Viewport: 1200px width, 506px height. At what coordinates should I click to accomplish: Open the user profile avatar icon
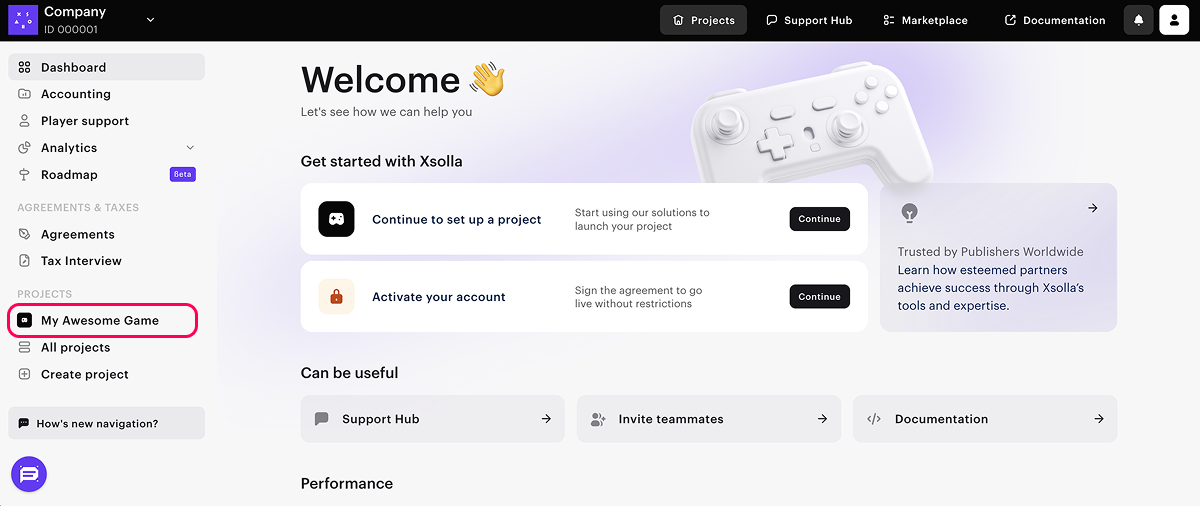click(x=1174, y=20)
